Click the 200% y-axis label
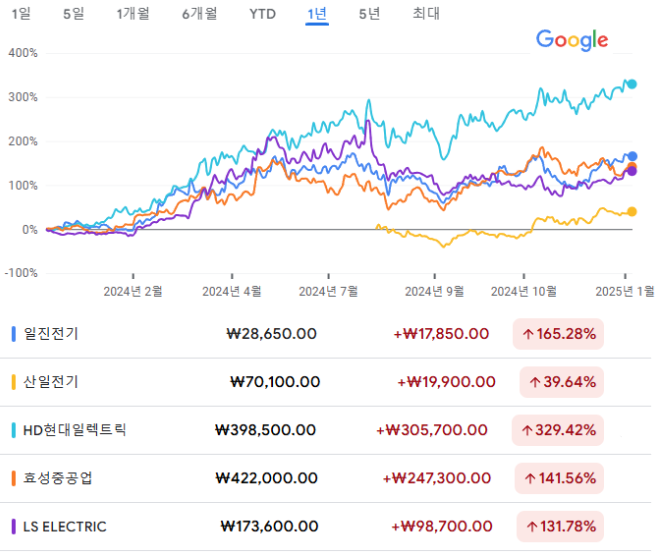 (x=23, y=141)
